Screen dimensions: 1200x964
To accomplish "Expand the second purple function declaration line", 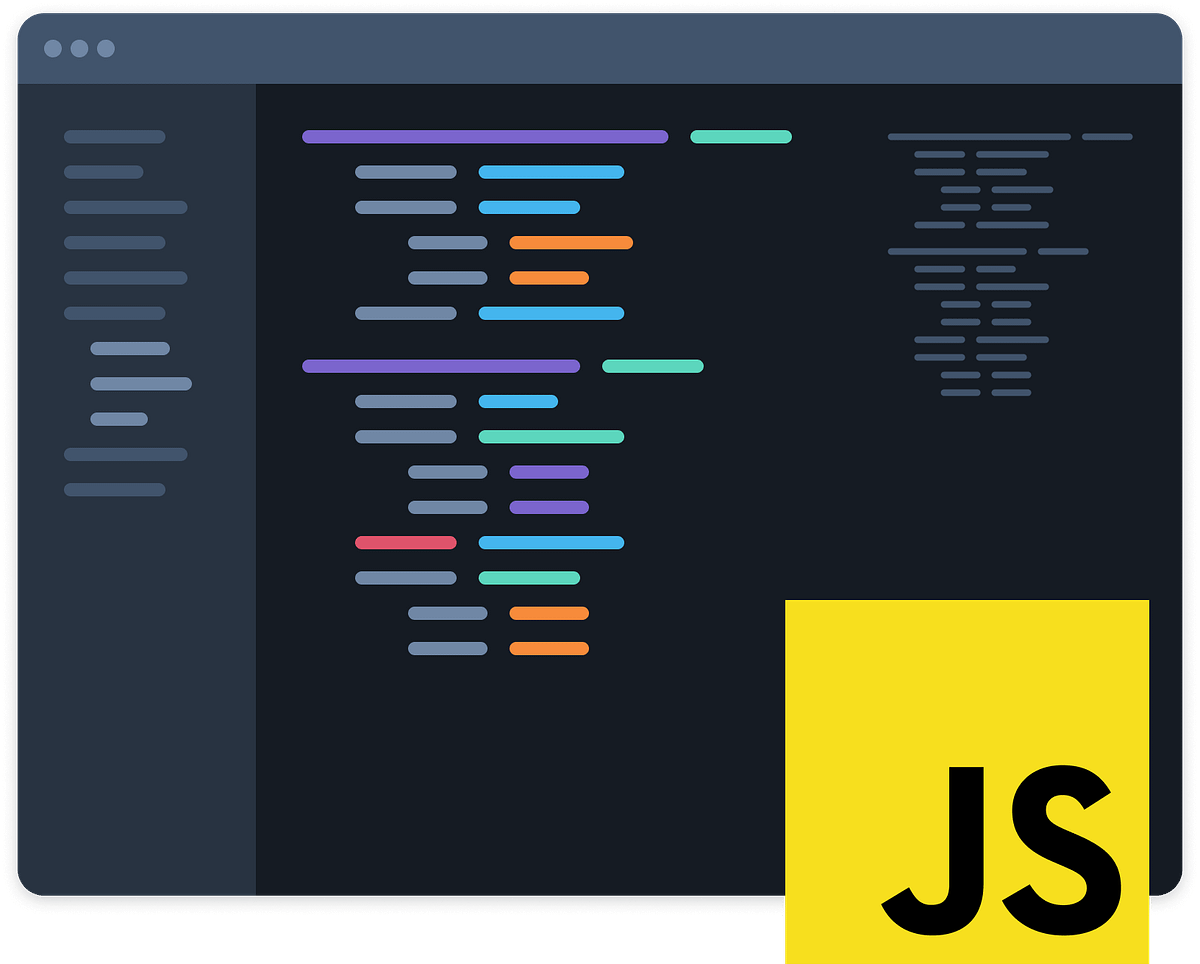I will pos(440,366).
